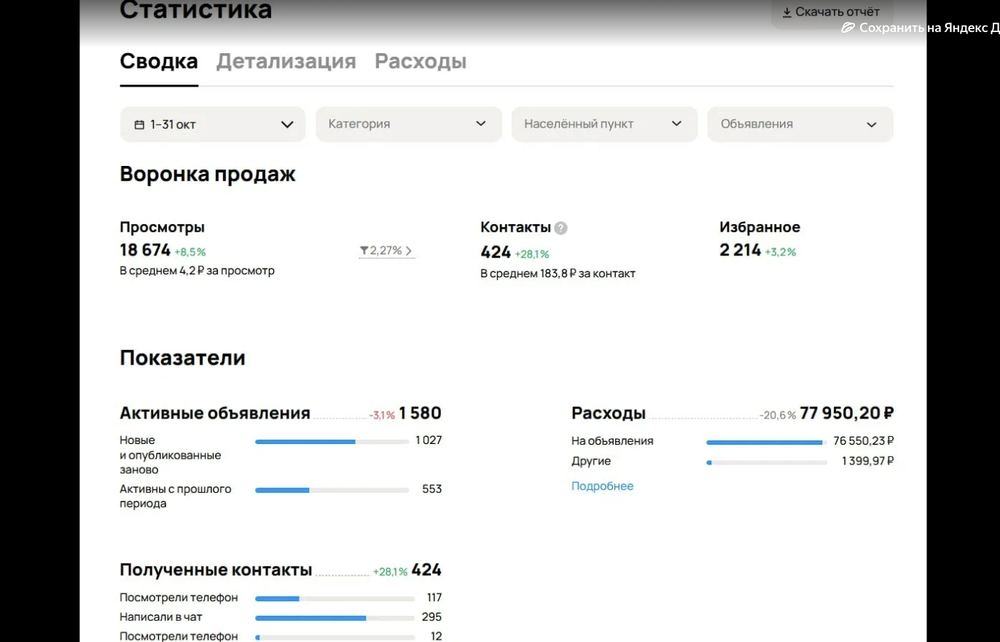1000x642 pixels.
Task: Click the Избранное value 2 214
Action: 740,250
